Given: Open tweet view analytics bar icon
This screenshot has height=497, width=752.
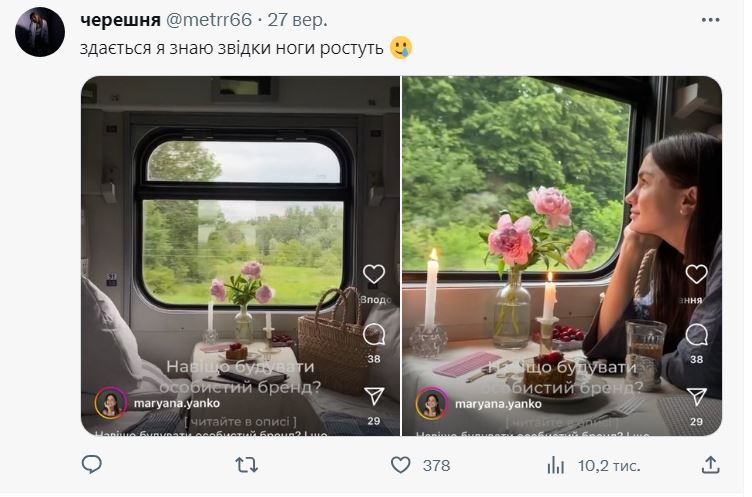Looking at the screenshot, I should [x=556, y=464].
